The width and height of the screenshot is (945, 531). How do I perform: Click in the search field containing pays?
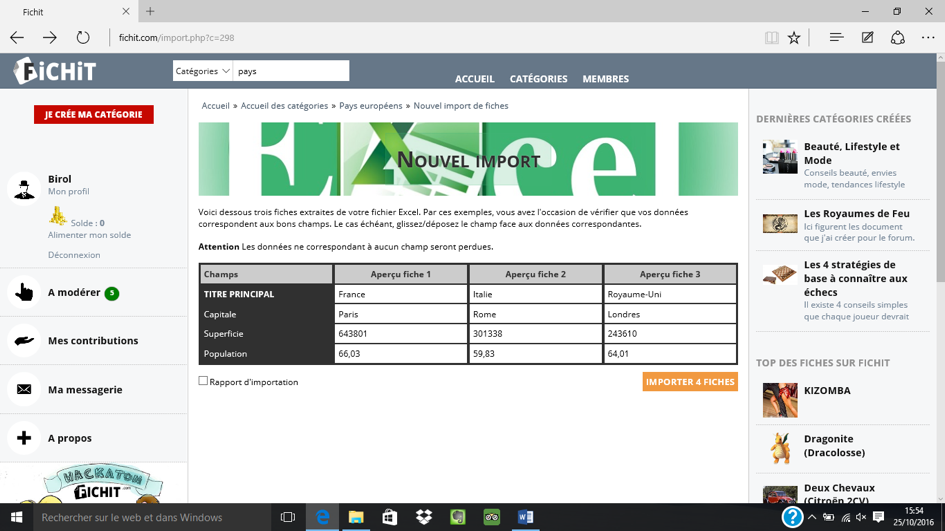tap(291, 71)
